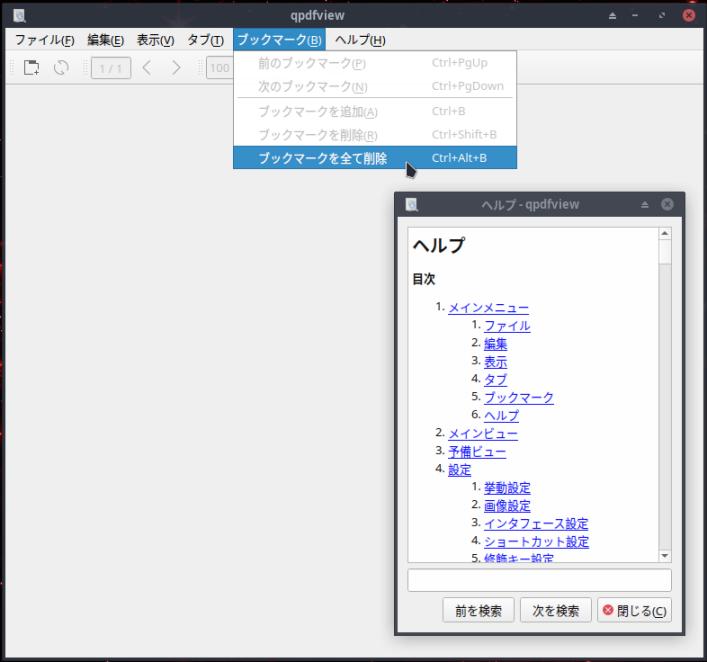Click help scrollbar down arrow
Screen dimensions: 707x662
pyautogui.click(x=665, y=556)
